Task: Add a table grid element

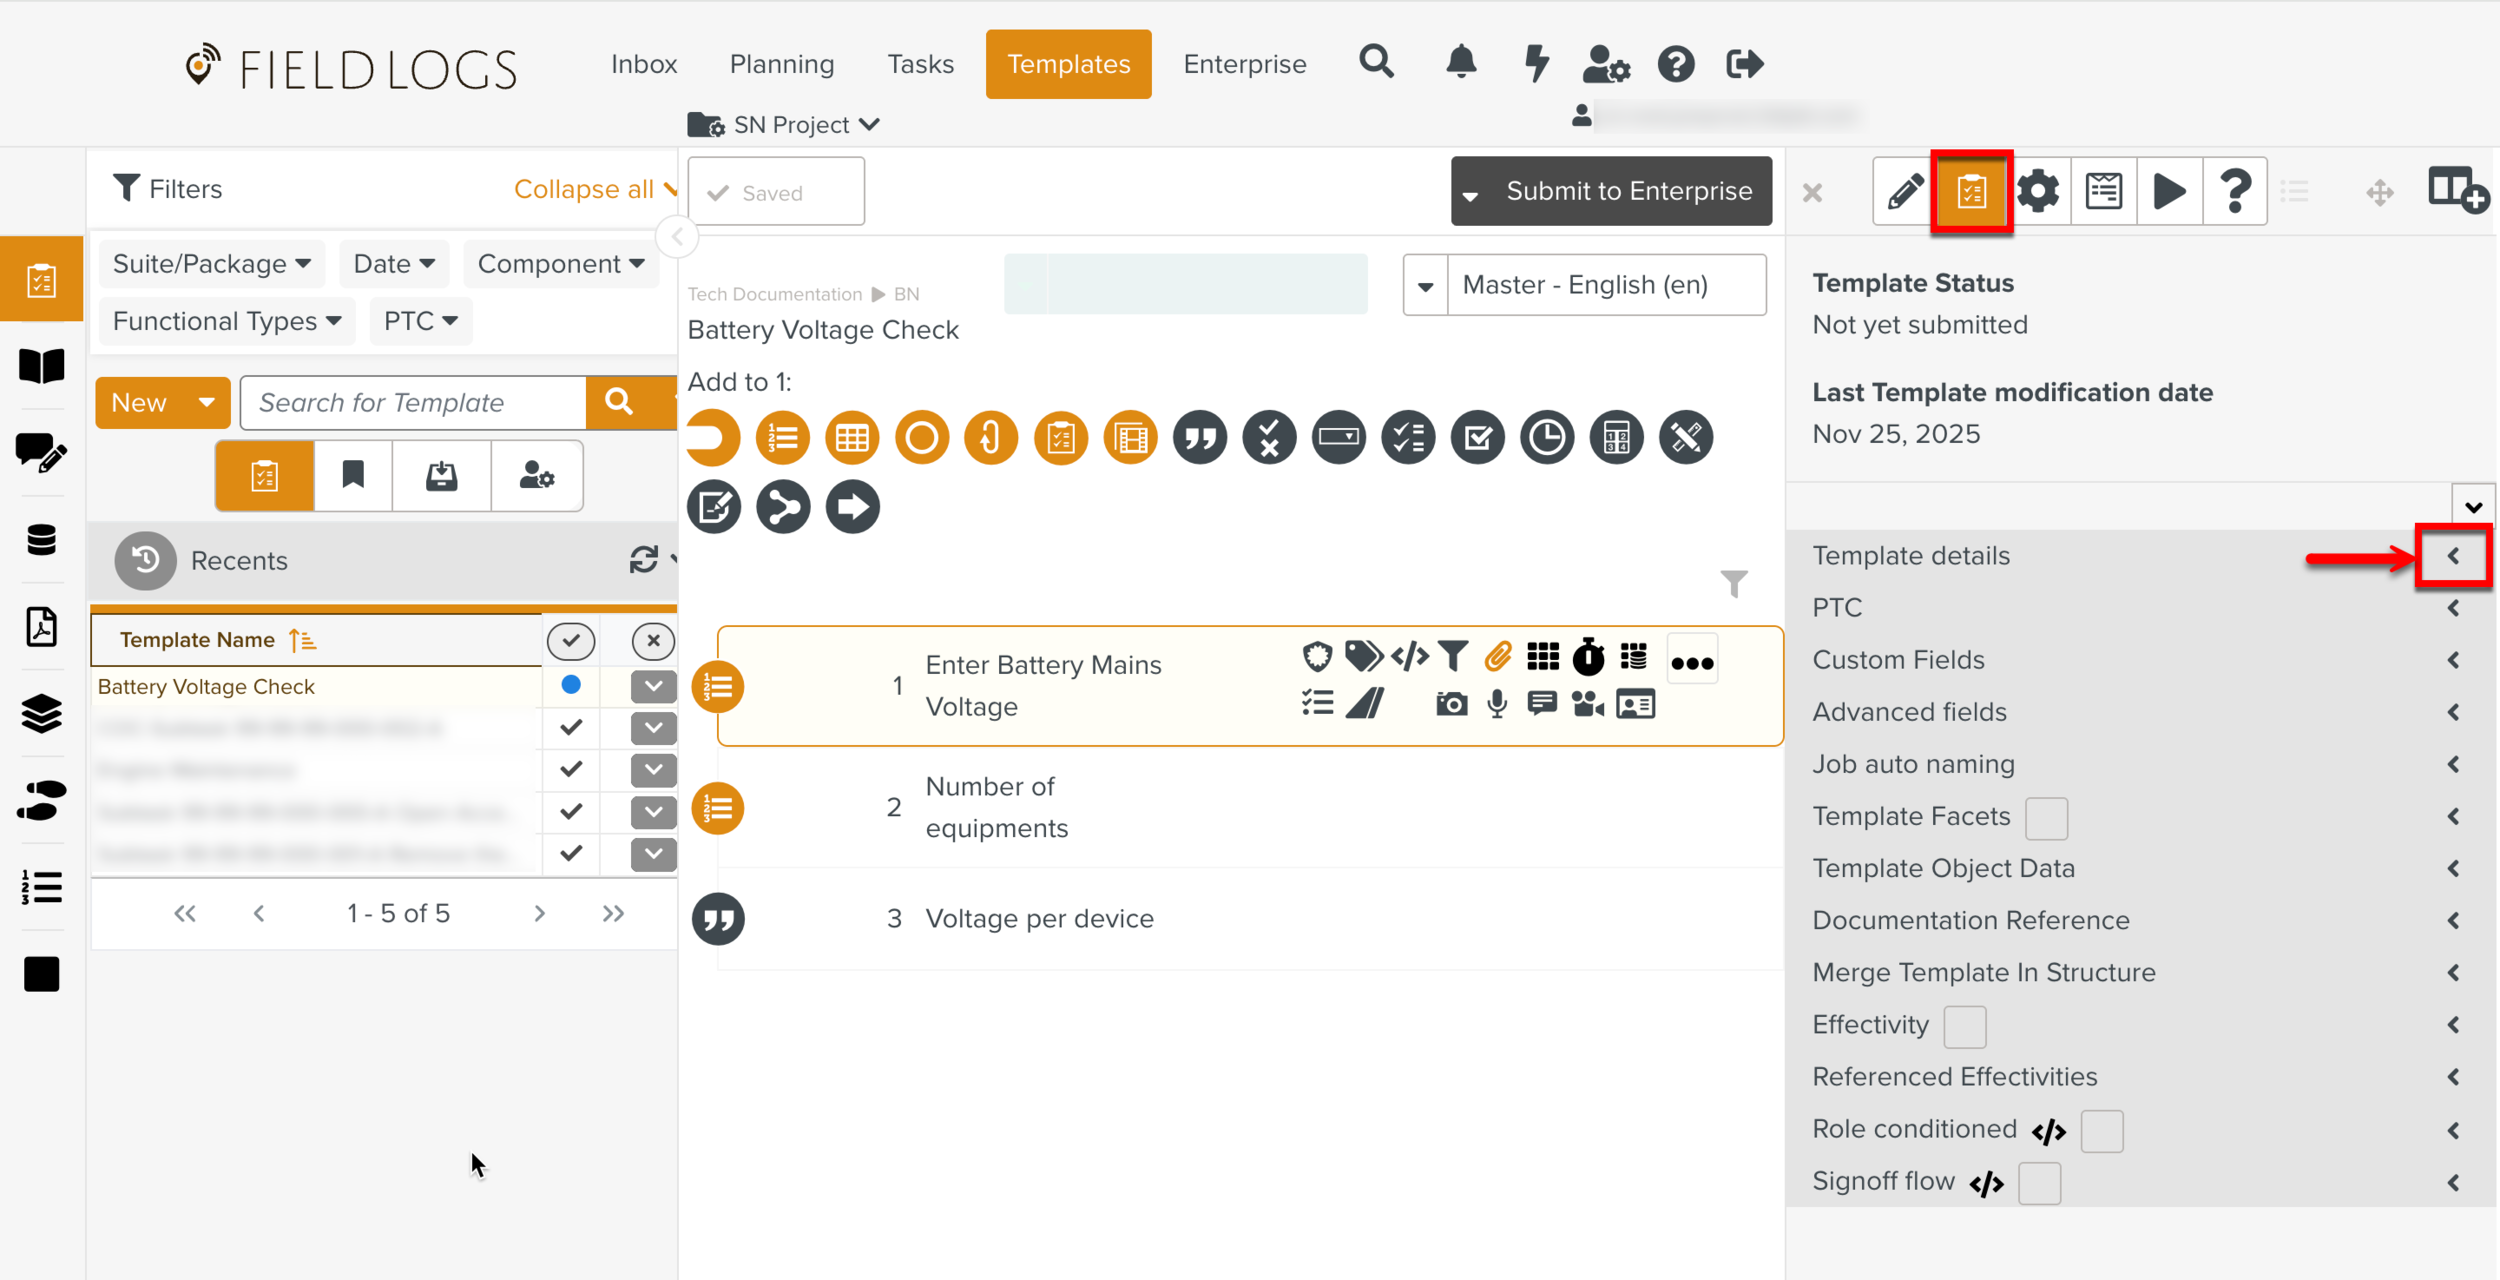Action: tap(852, 438)
